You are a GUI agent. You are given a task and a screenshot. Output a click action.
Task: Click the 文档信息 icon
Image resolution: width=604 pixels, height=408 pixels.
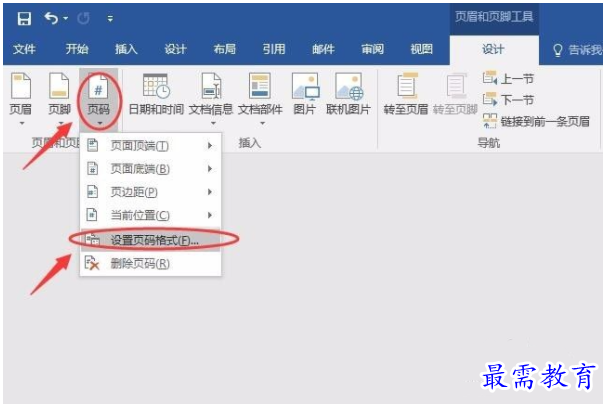coord(211,86)
